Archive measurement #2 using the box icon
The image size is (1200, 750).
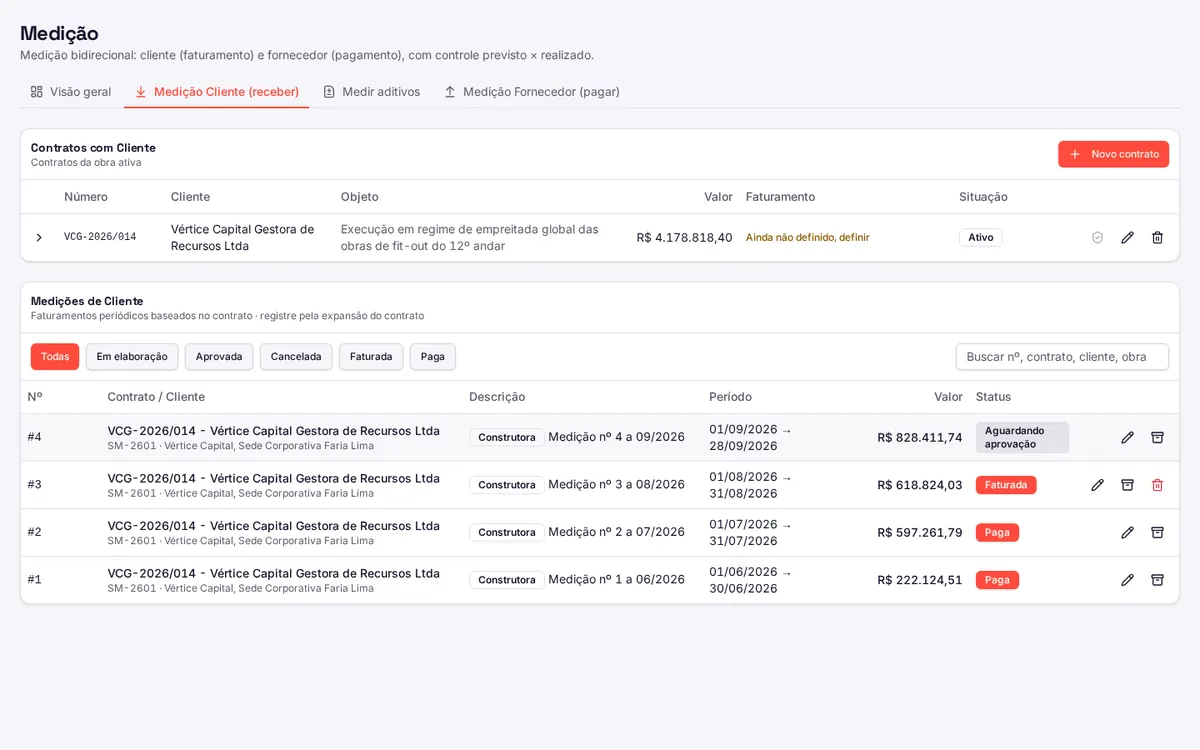1157,532
